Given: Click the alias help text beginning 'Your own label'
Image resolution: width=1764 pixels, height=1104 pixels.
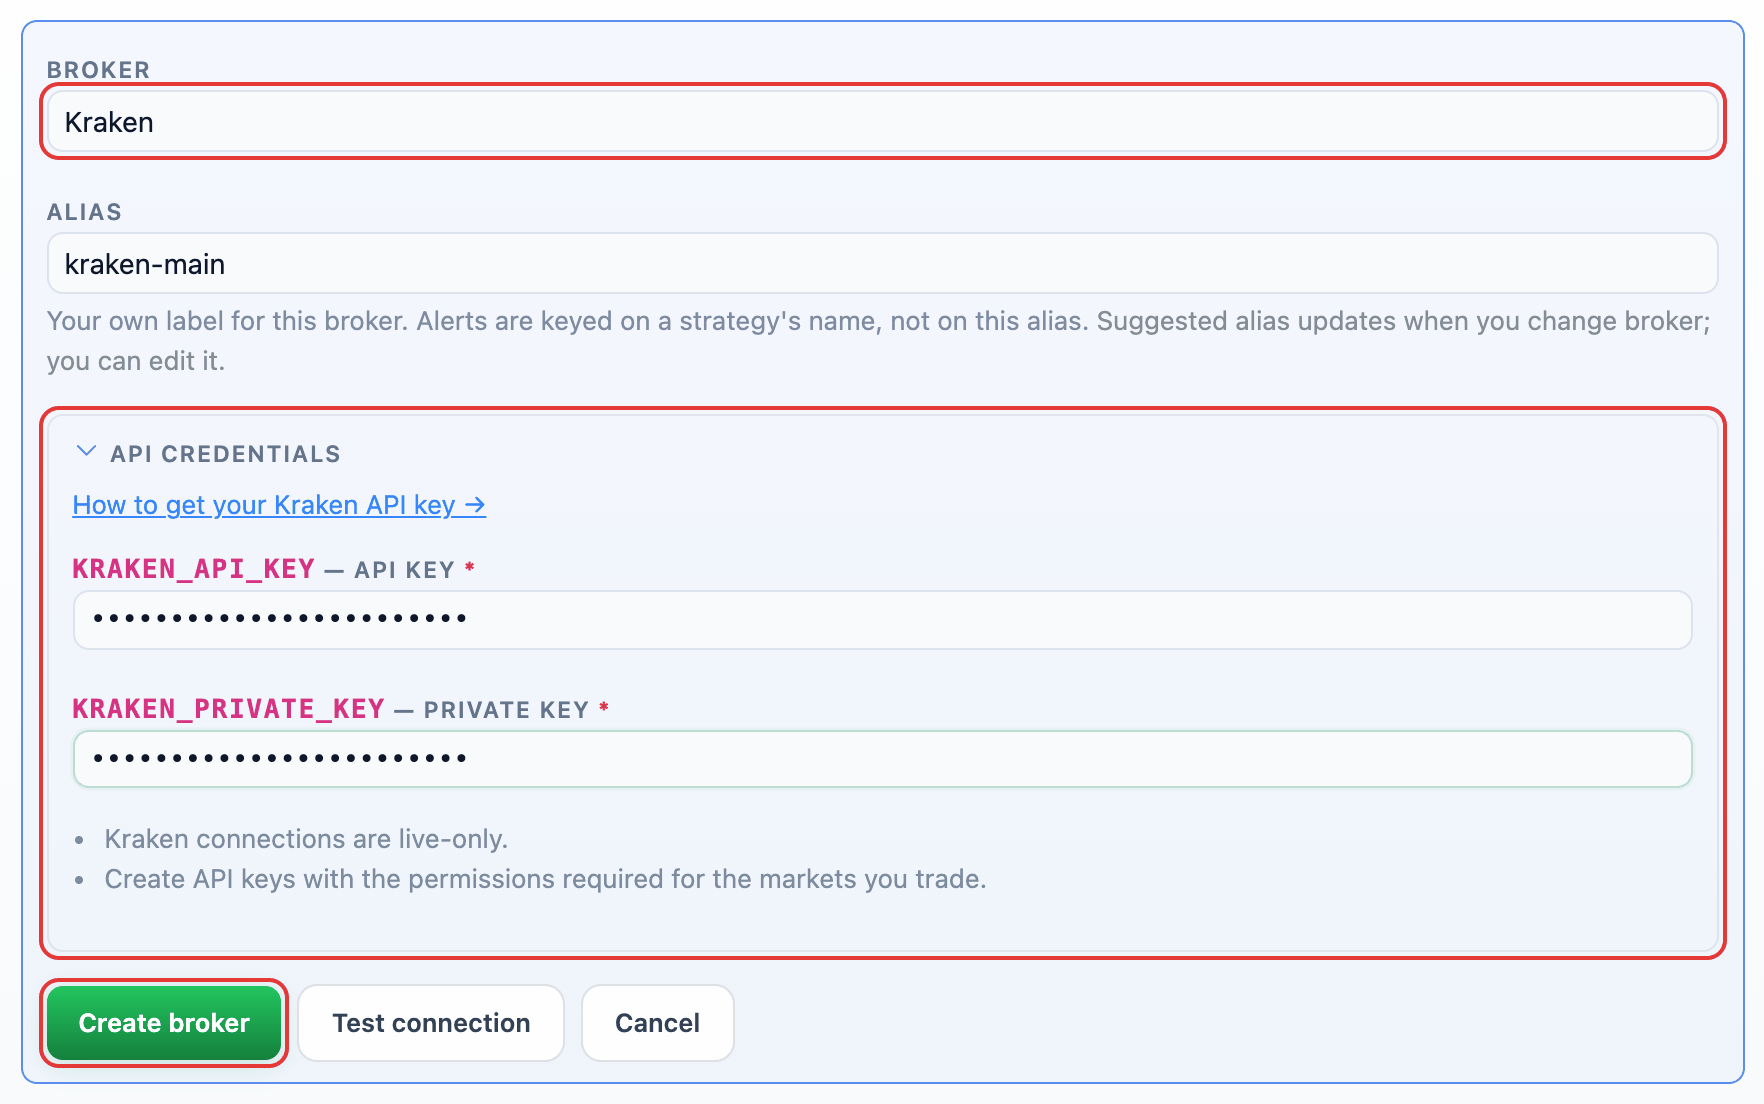Looking at the screenshot, I should 878,341.
